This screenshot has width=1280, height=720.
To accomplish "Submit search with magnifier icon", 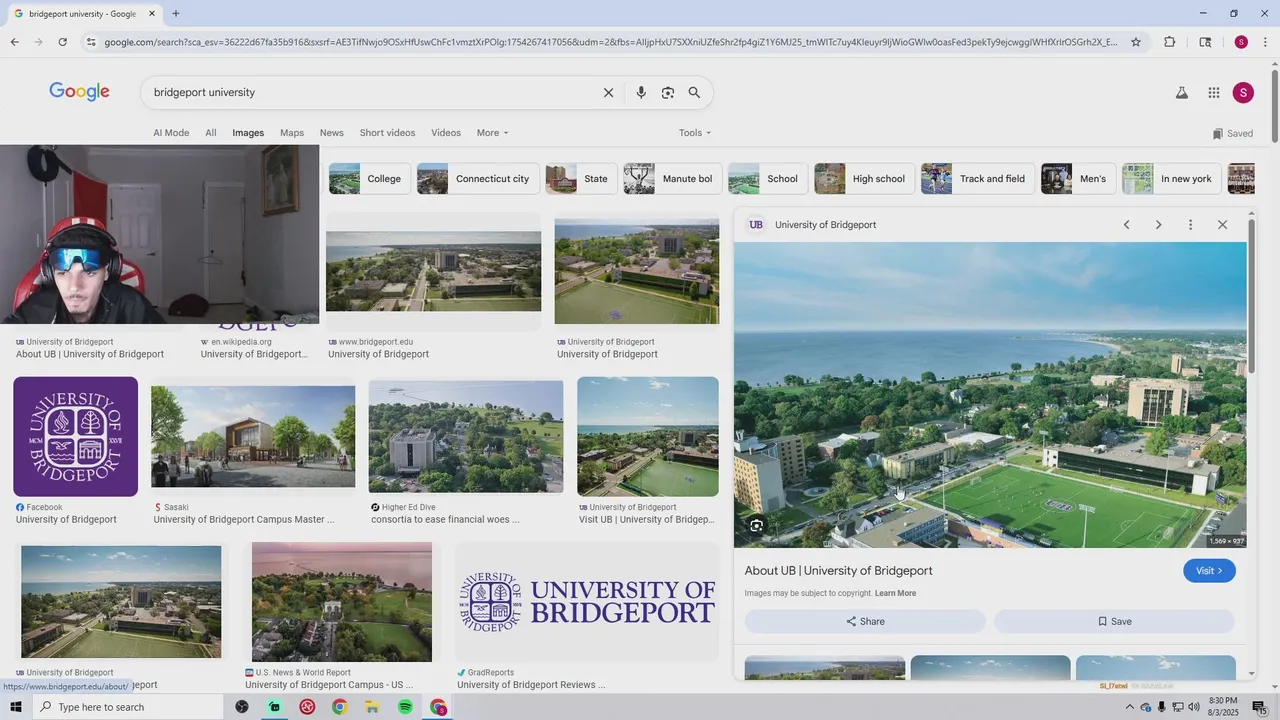I will (694, 93).
